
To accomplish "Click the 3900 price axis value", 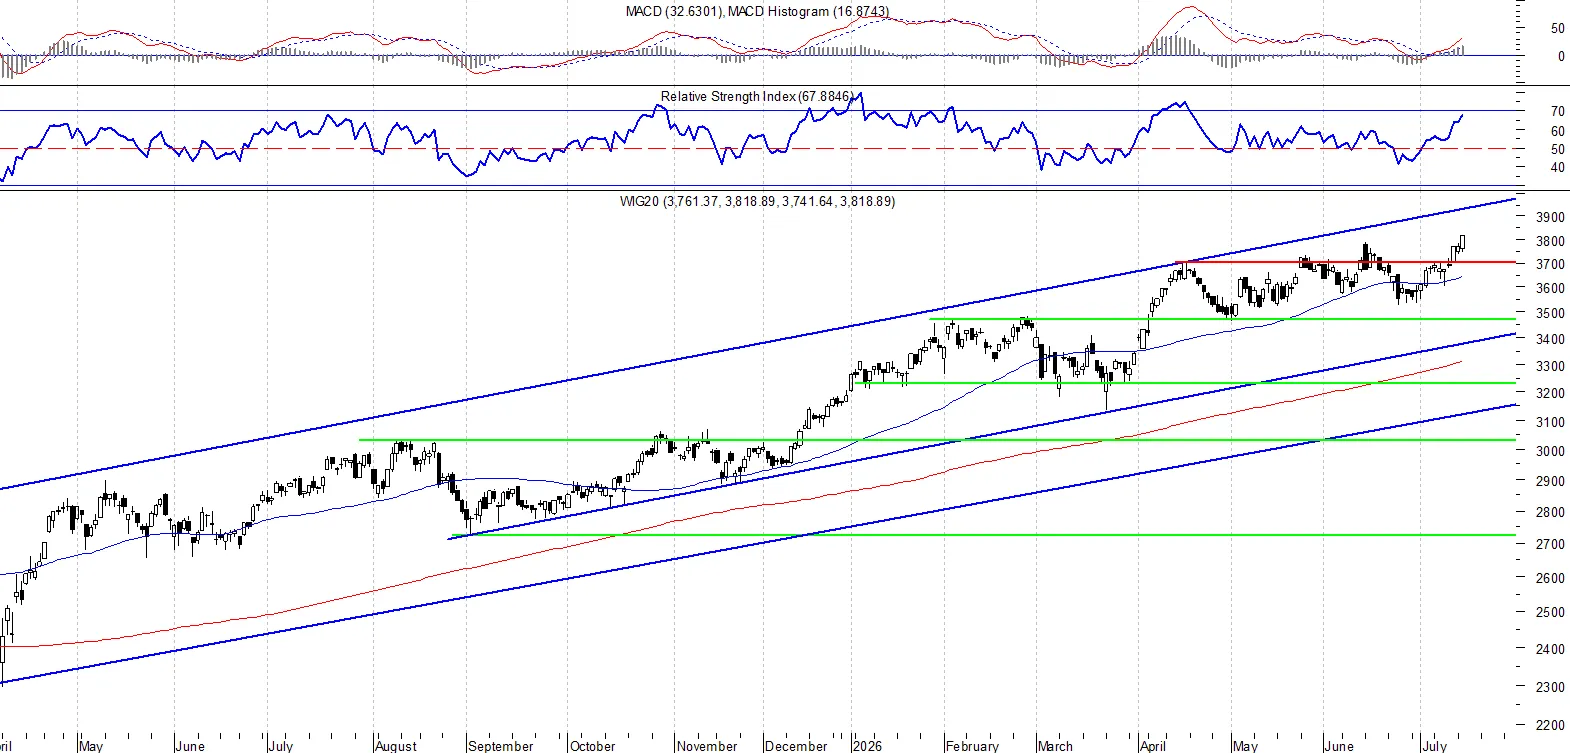I will tap(1550, 217).
